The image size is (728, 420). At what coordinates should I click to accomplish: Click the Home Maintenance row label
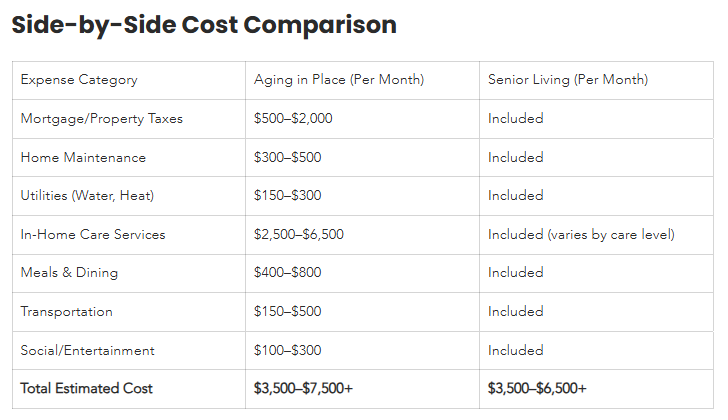click(83, 158)
